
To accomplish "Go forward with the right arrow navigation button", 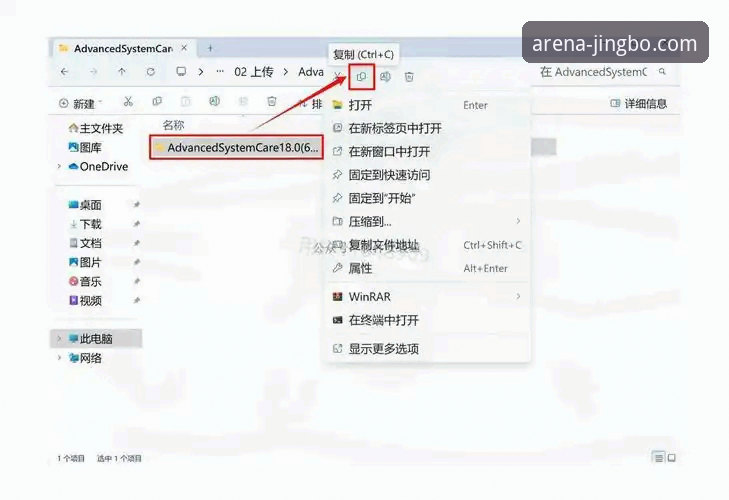I will (93, 72).
